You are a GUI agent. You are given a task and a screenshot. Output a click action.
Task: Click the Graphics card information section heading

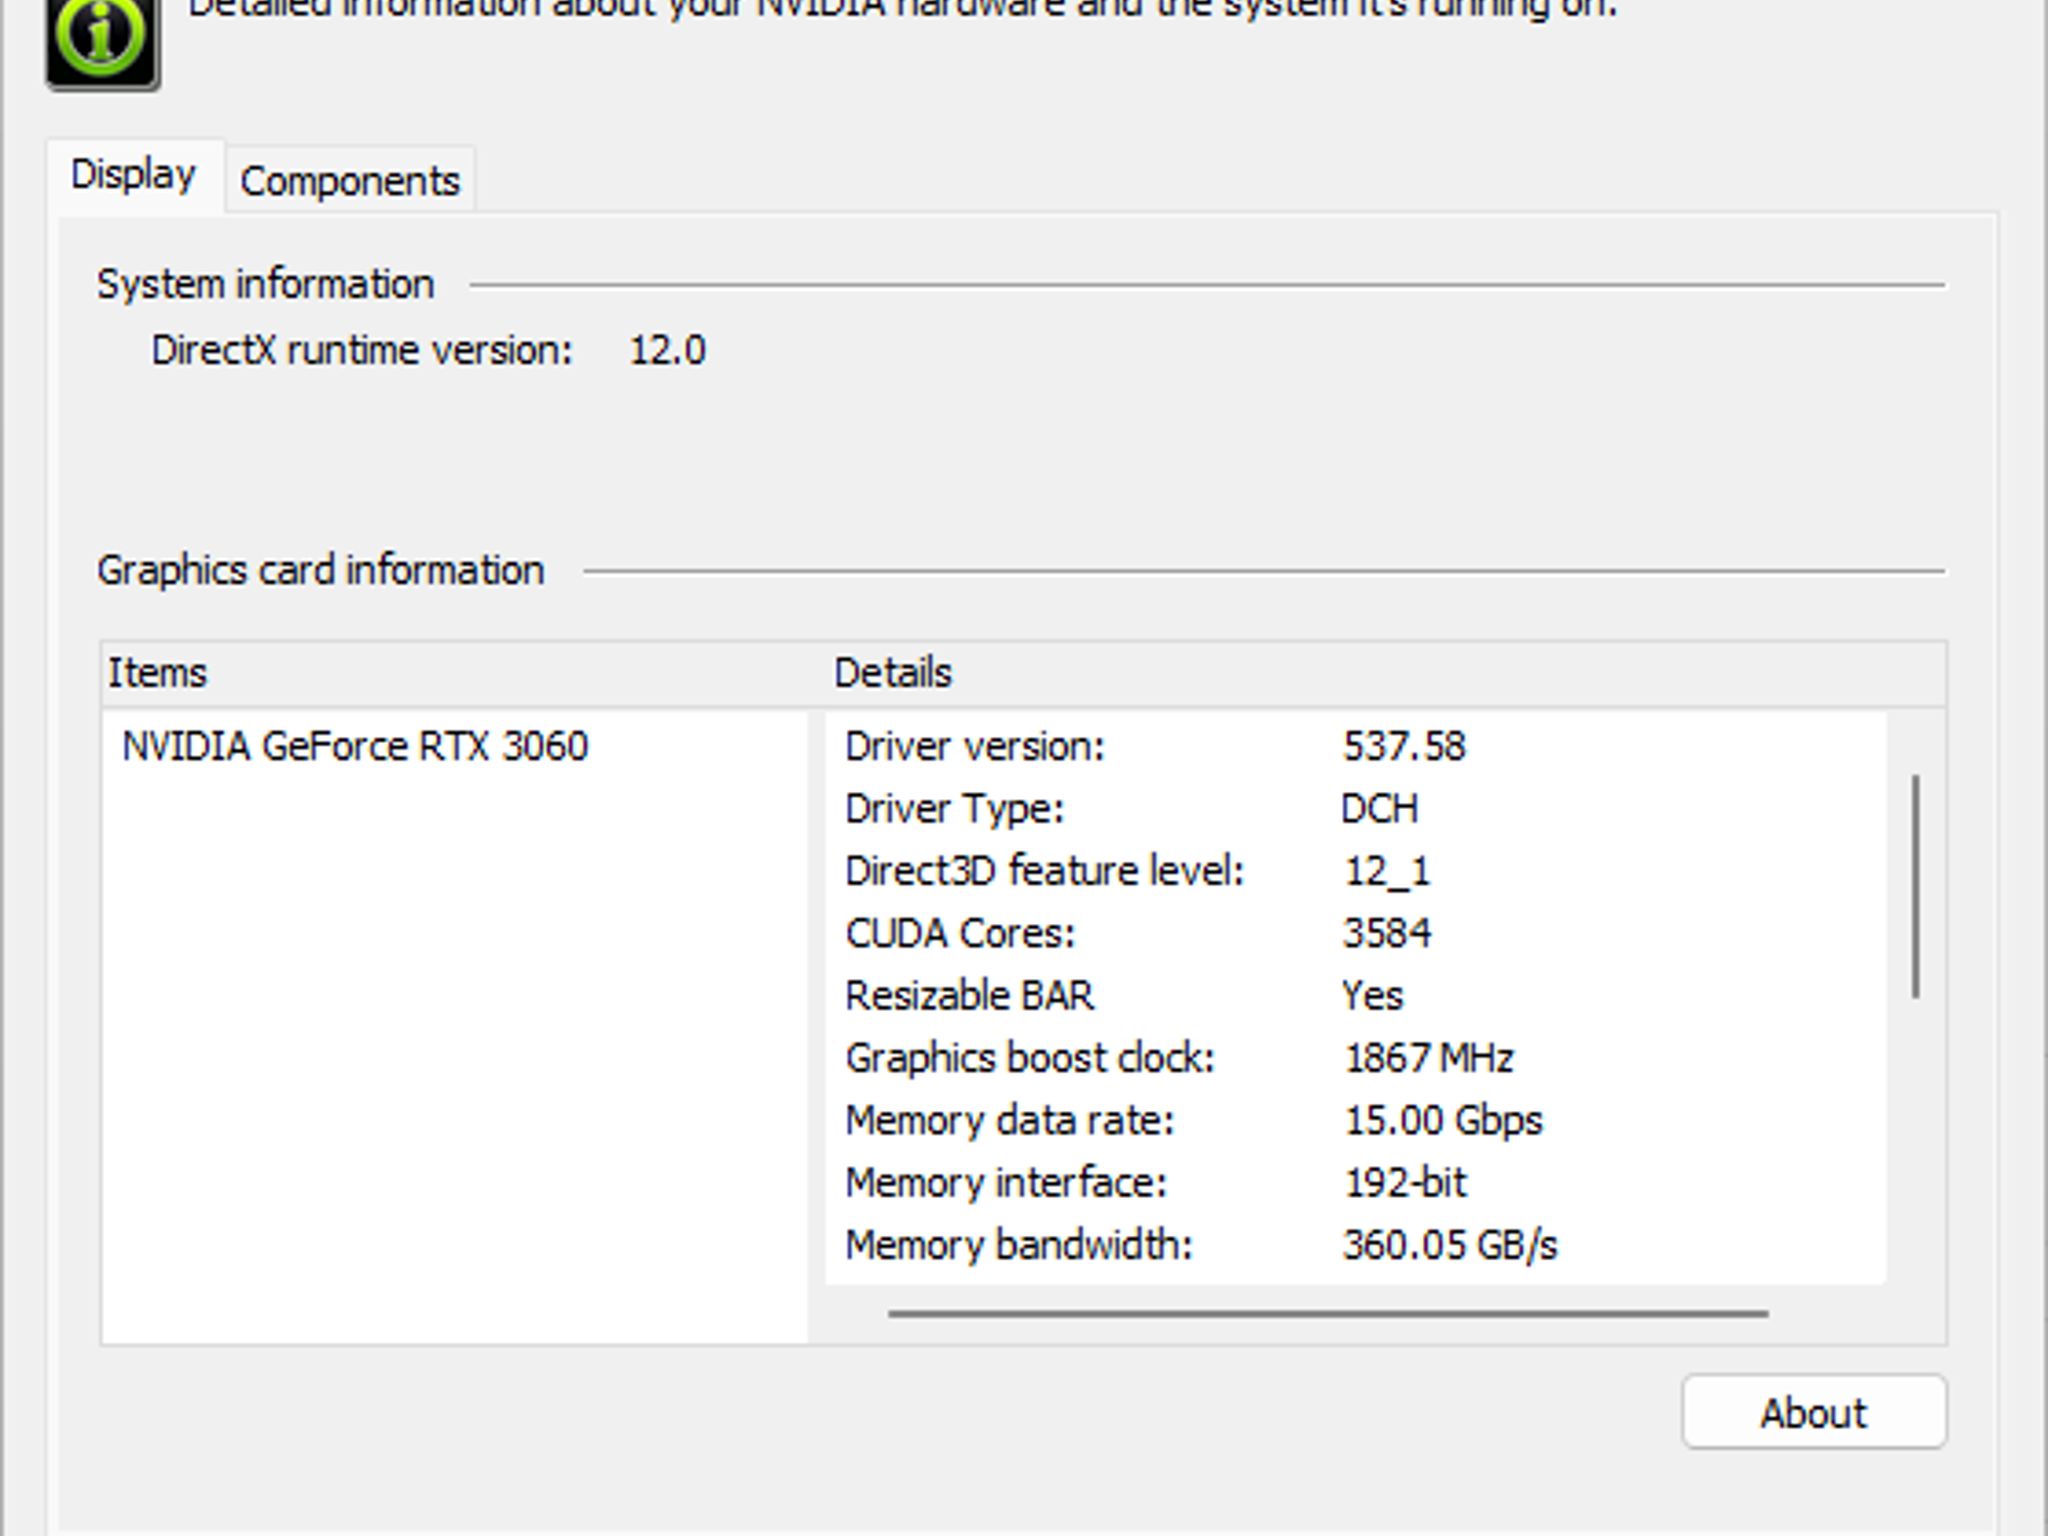point(321,571)
